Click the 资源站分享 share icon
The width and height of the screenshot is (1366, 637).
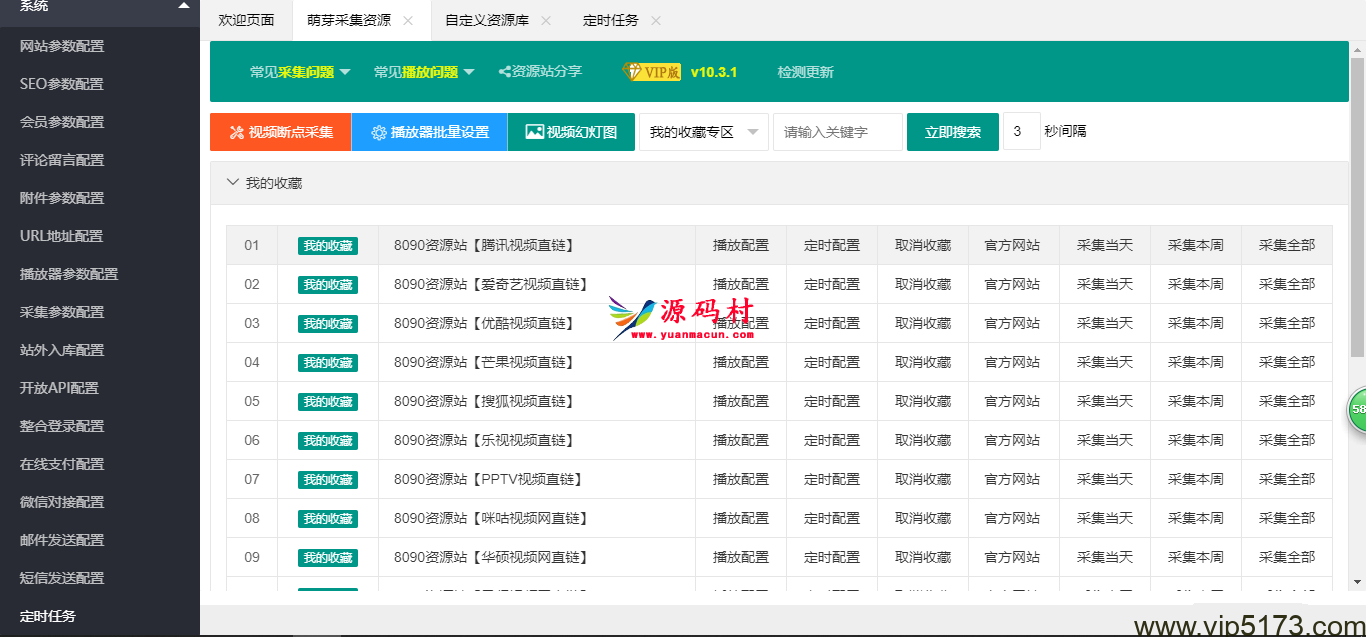[x=504, y=72]
